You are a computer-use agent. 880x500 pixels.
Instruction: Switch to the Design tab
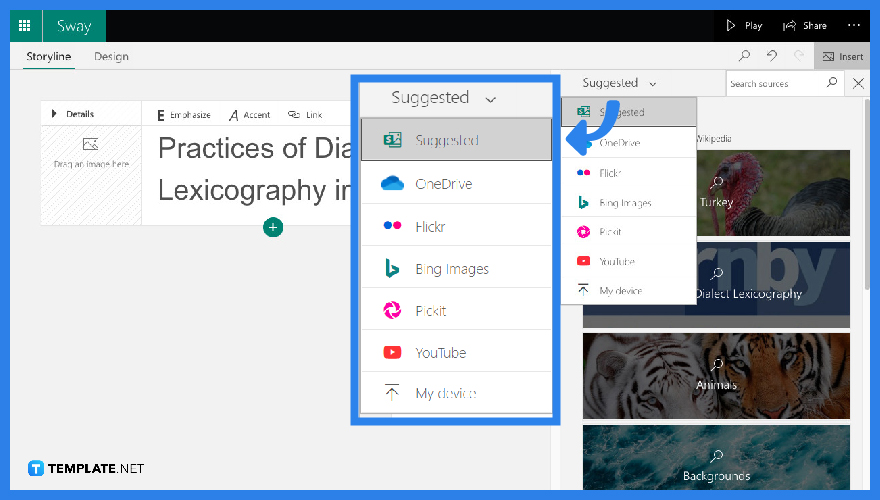pos(111,57)
